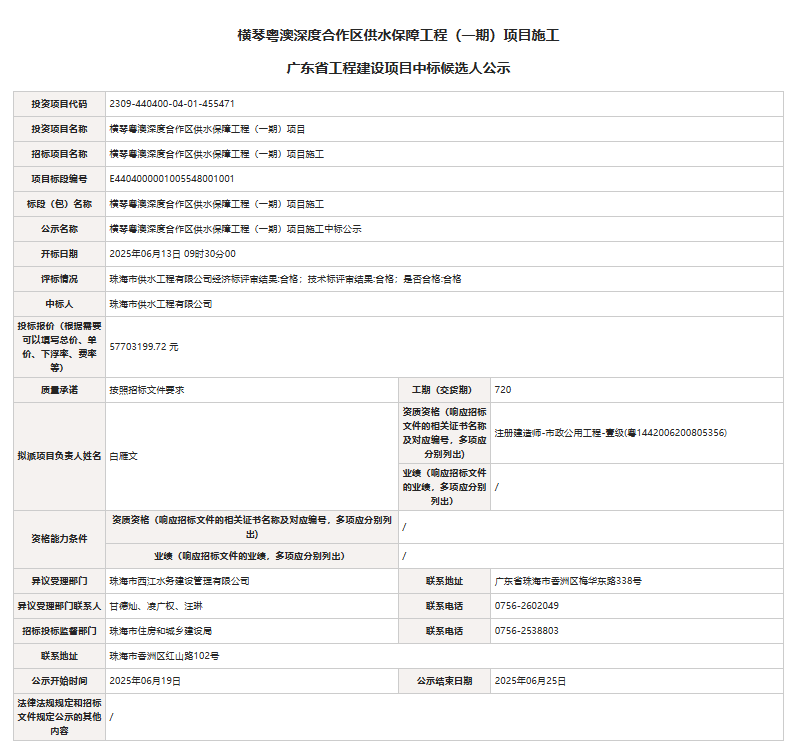The height and width of the screenshot is (745, 791).
Task: Click the 质量承诺 value 按照招标文件要求
Action: (146, 390)
